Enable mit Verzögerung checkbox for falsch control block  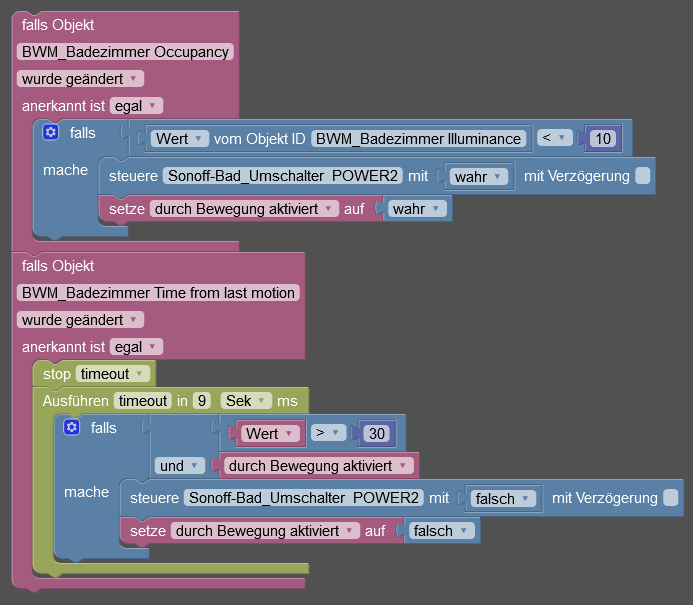pos(670,498)
